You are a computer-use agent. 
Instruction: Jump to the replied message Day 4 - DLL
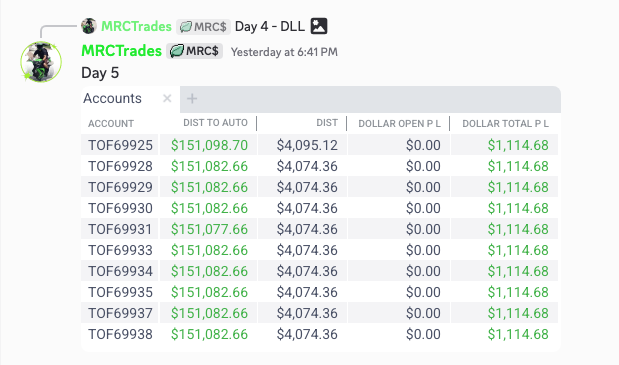coord(270,26)
